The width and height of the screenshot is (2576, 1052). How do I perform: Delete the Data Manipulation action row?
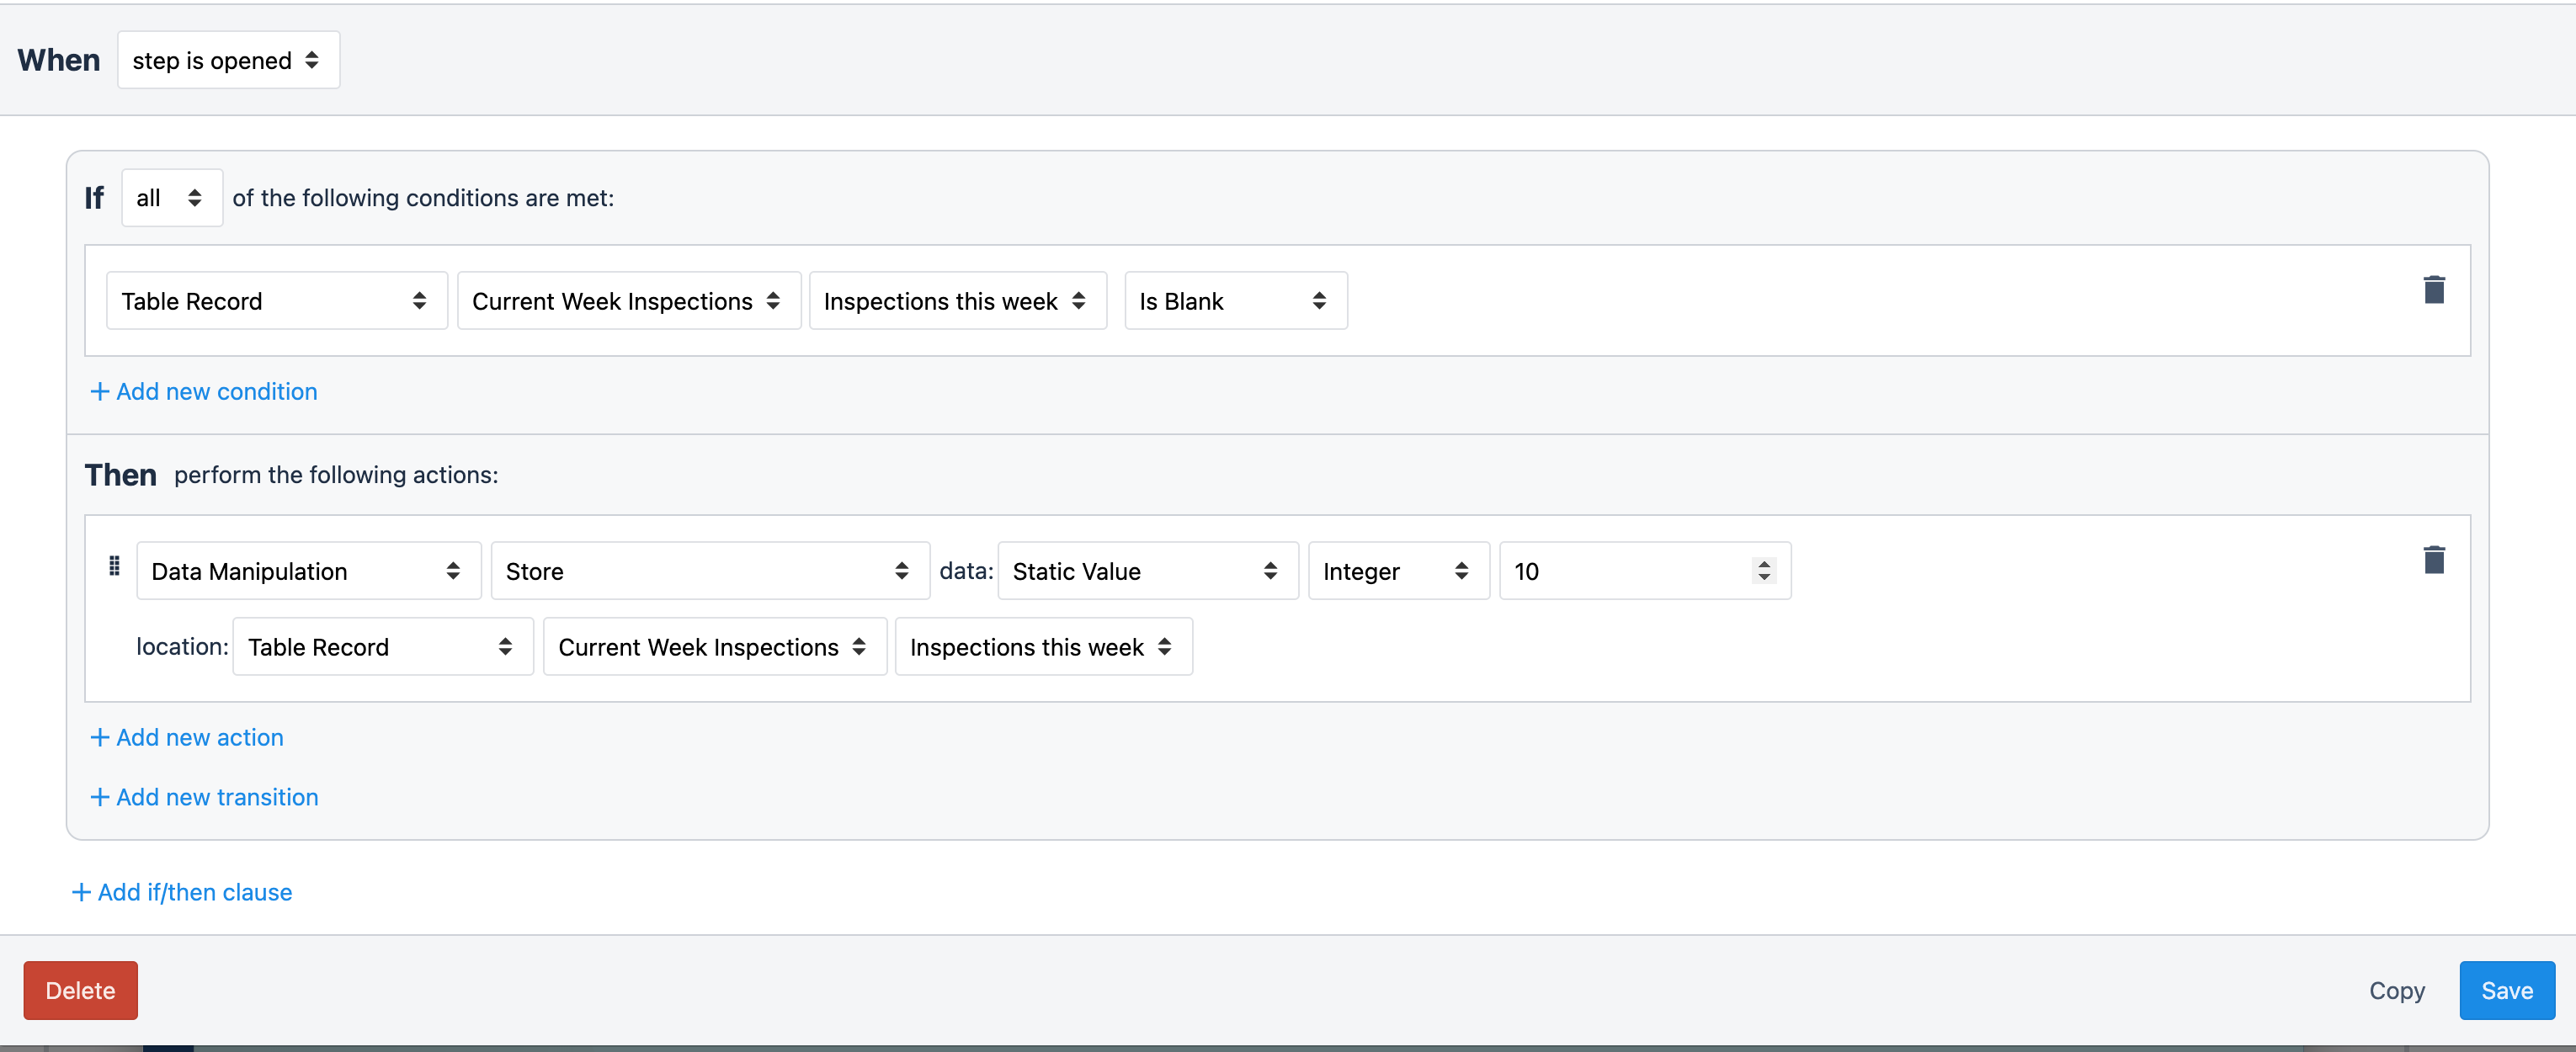tap(2433, 560)
